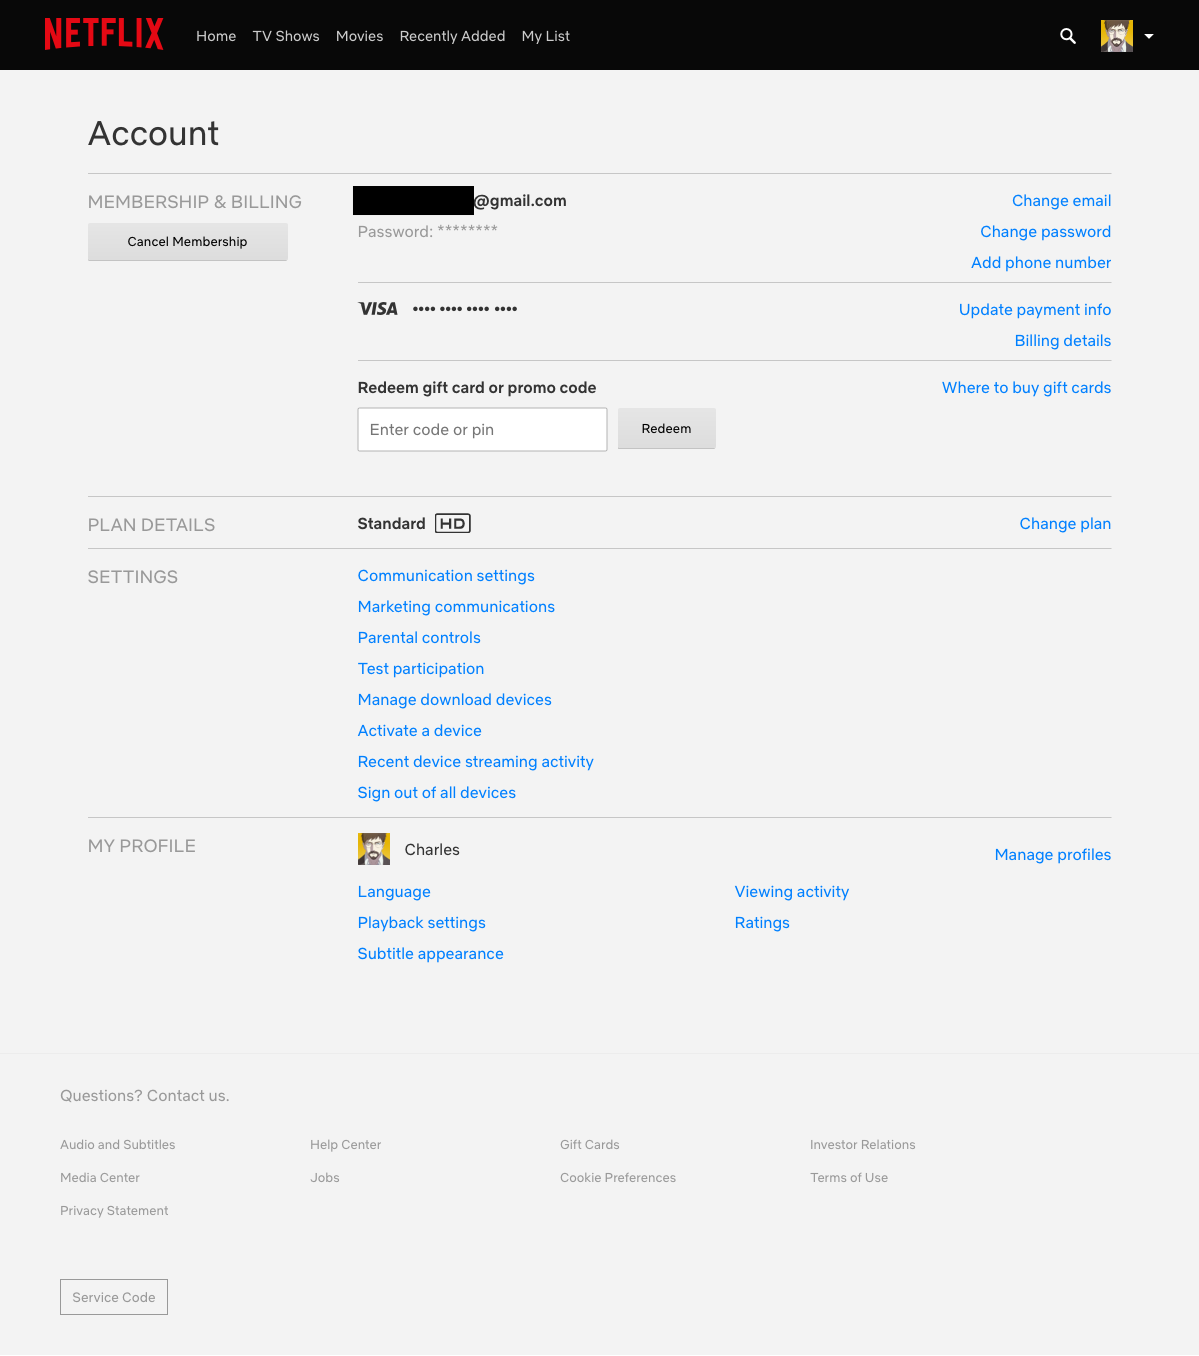Screen dimensions: 1199x1356
Task: Open Viewing activity link
Action: (x=792, y=892)
